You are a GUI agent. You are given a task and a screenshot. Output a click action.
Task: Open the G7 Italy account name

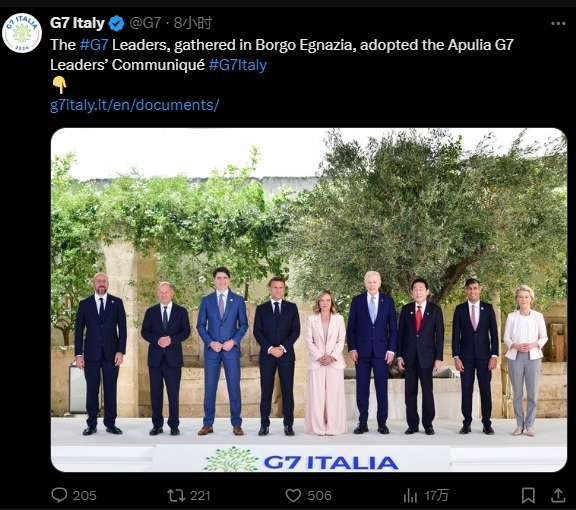(x=77, y=23)
